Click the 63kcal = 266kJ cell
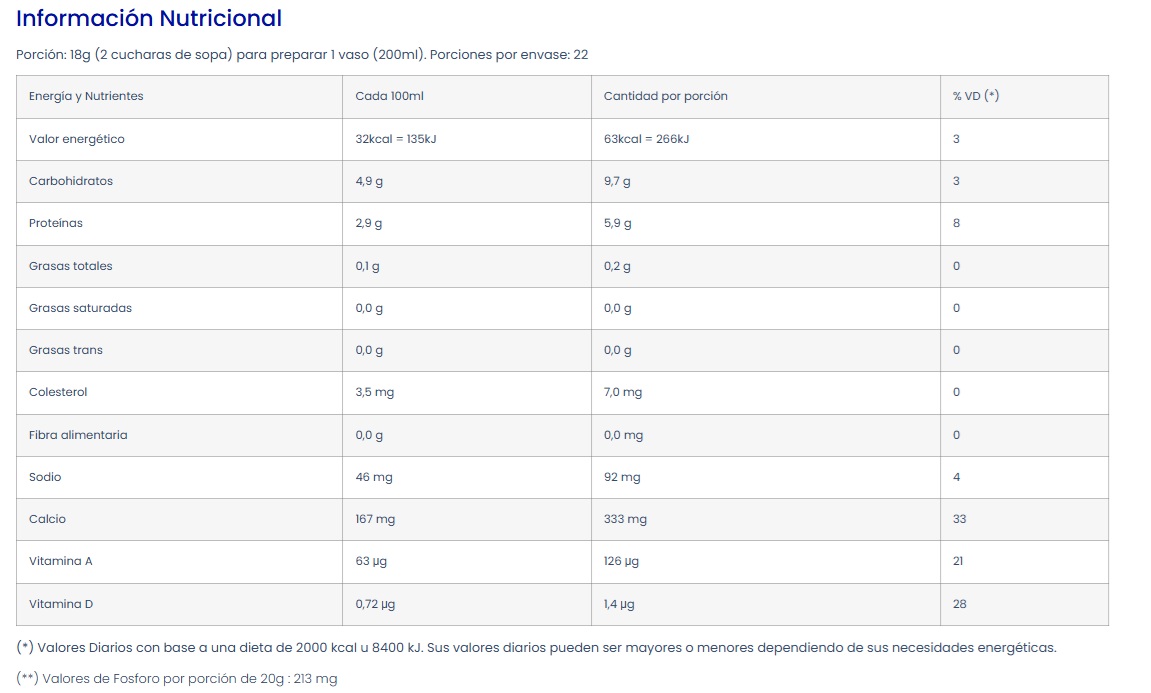This screenshot has width=1151, height=693. pos(646,139)
